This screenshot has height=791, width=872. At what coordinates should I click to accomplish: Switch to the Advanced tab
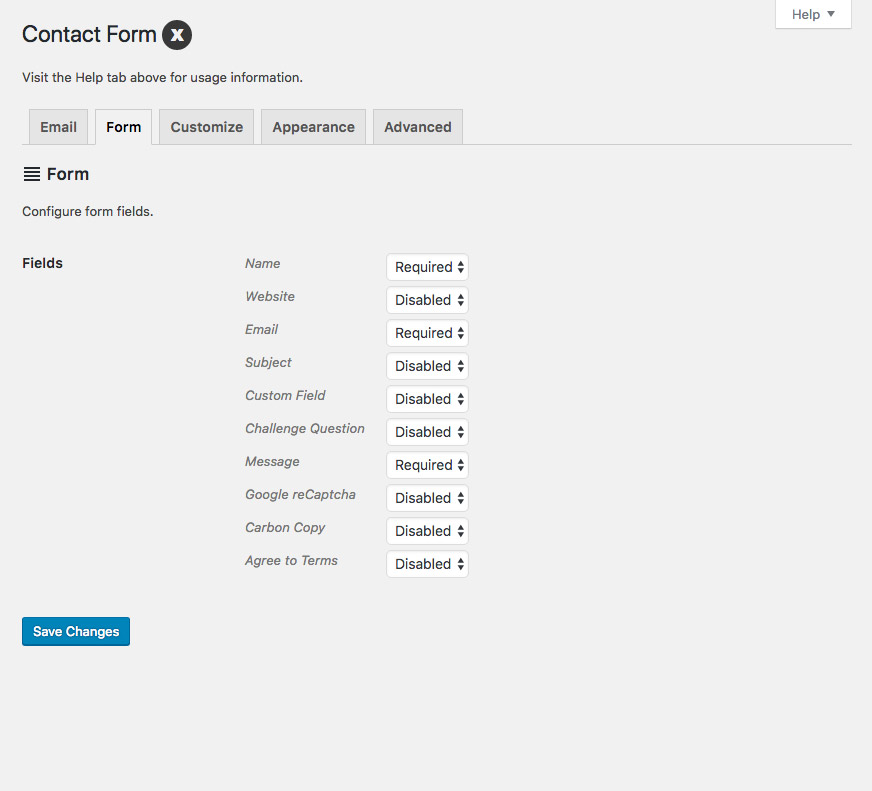tap(417, 127)
